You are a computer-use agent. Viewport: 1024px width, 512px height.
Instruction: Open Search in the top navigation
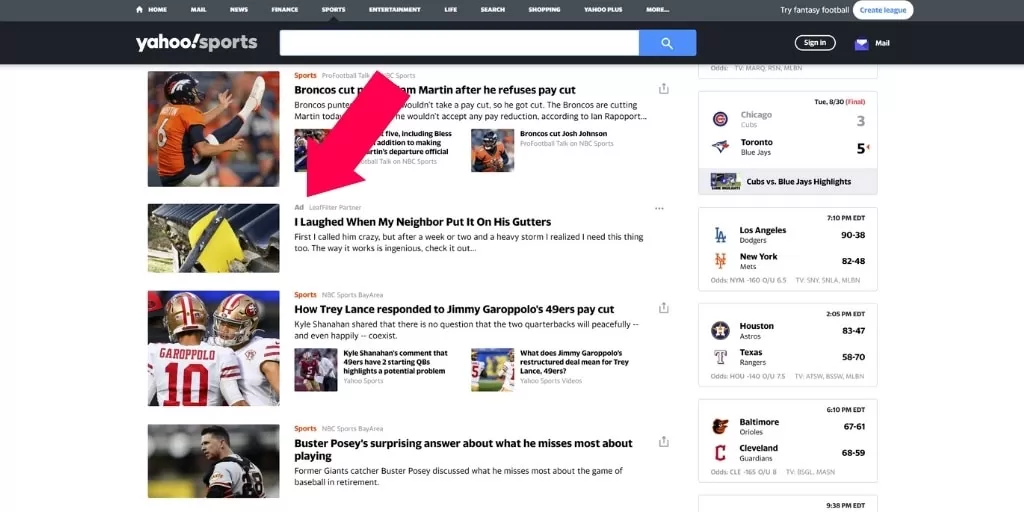point(492,10)
